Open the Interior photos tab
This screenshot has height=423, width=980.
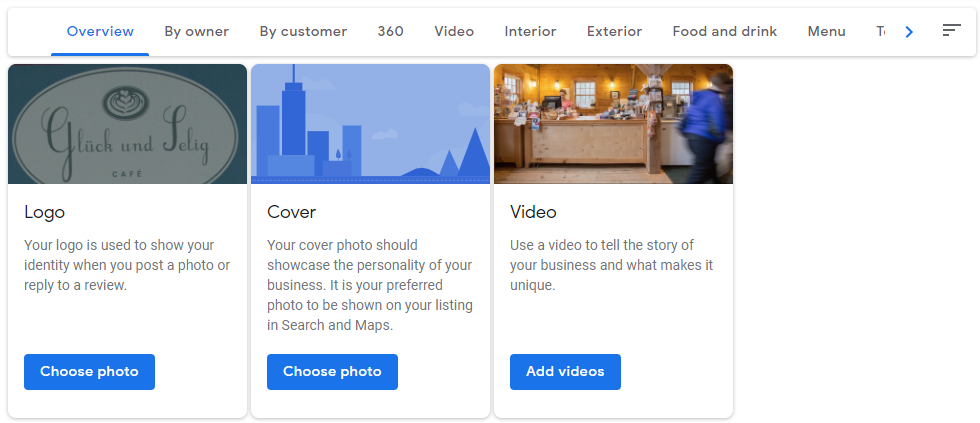pyautogui.click(x=531, y=31)
